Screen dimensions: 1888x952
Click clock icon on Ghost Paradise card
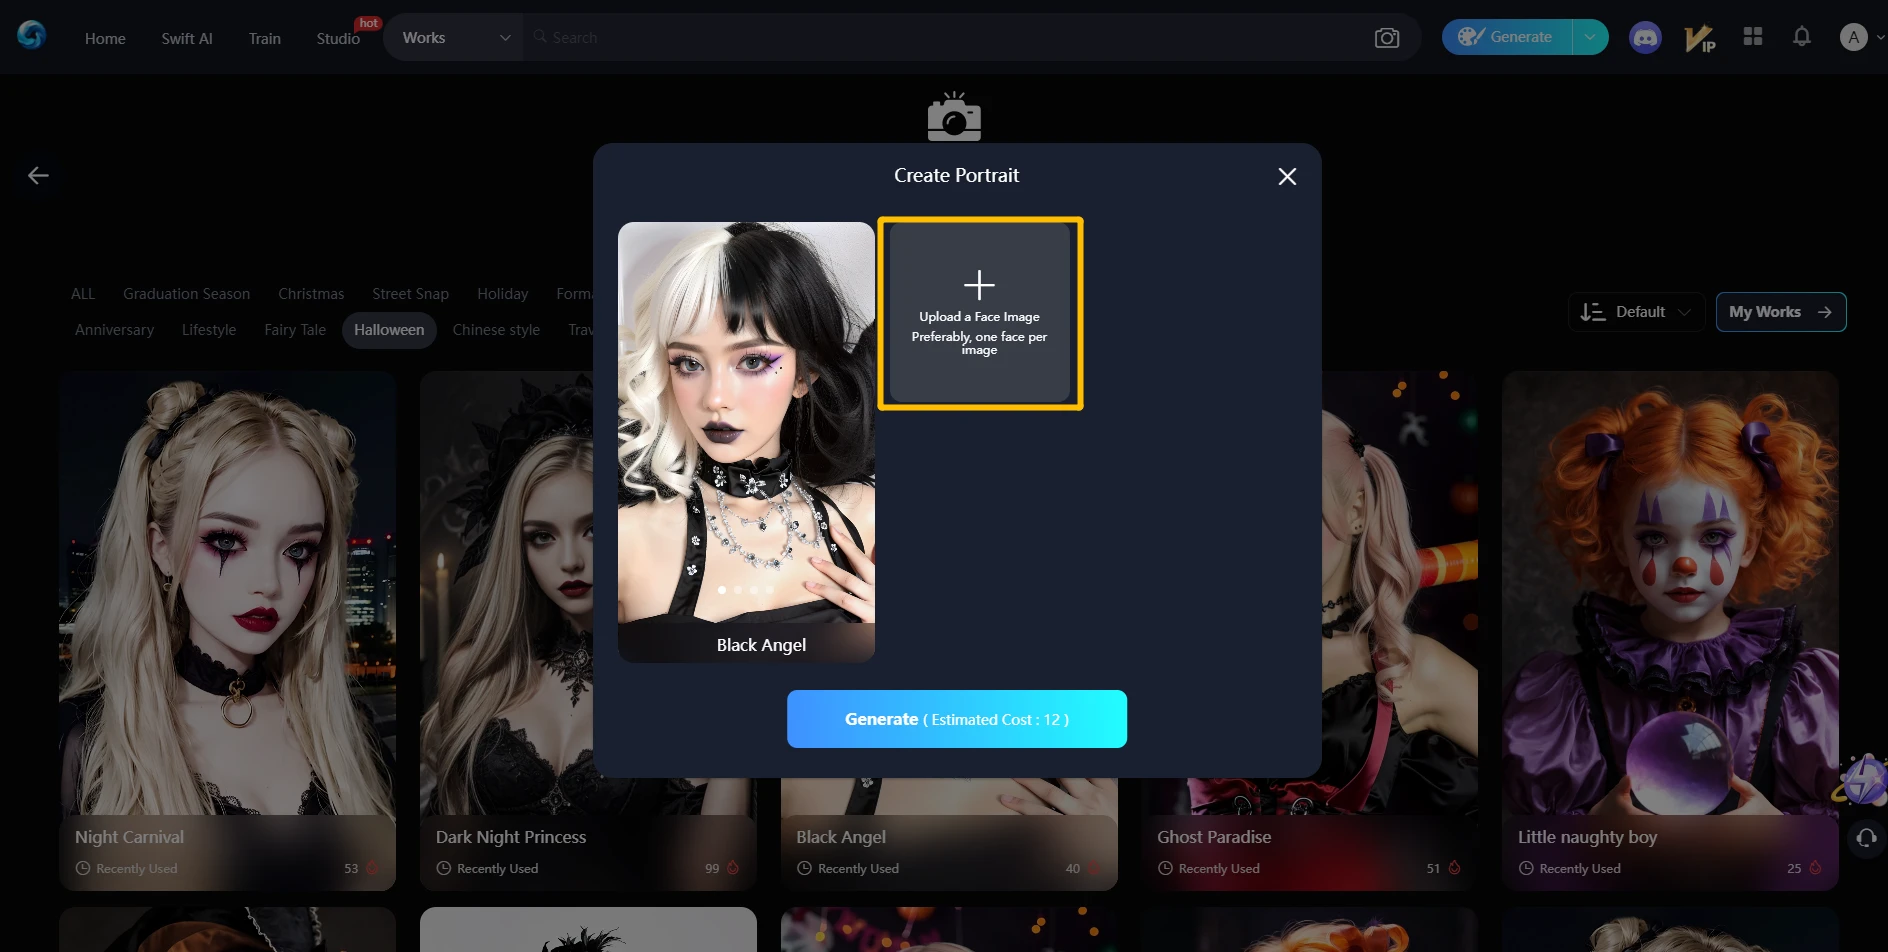click(1165, 868)
